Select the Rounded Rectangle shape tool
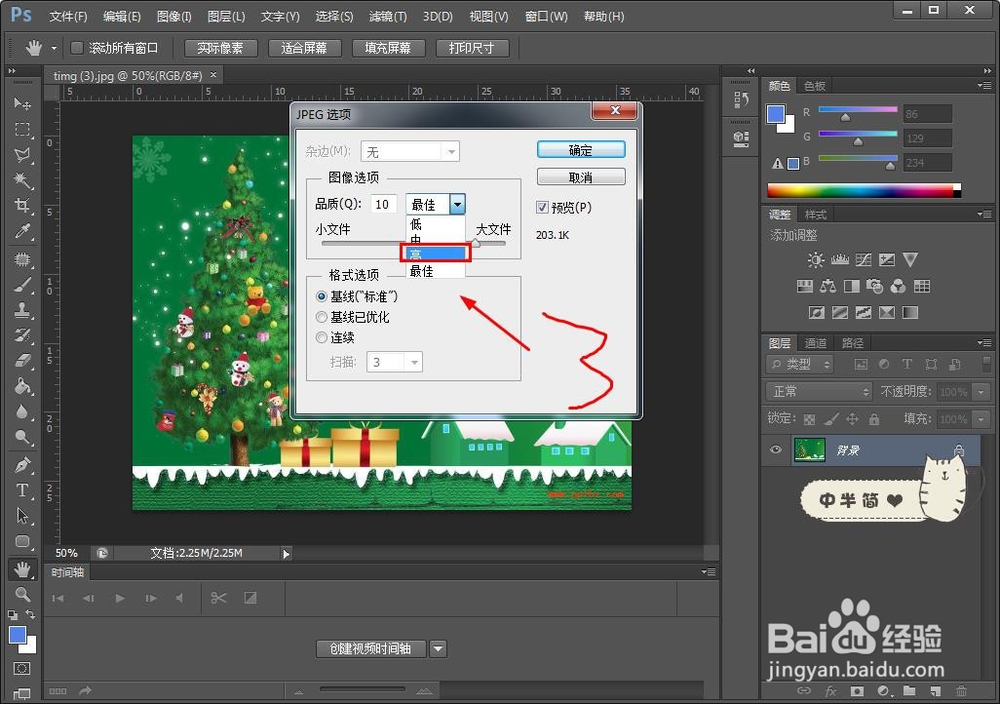 (22, 541)
